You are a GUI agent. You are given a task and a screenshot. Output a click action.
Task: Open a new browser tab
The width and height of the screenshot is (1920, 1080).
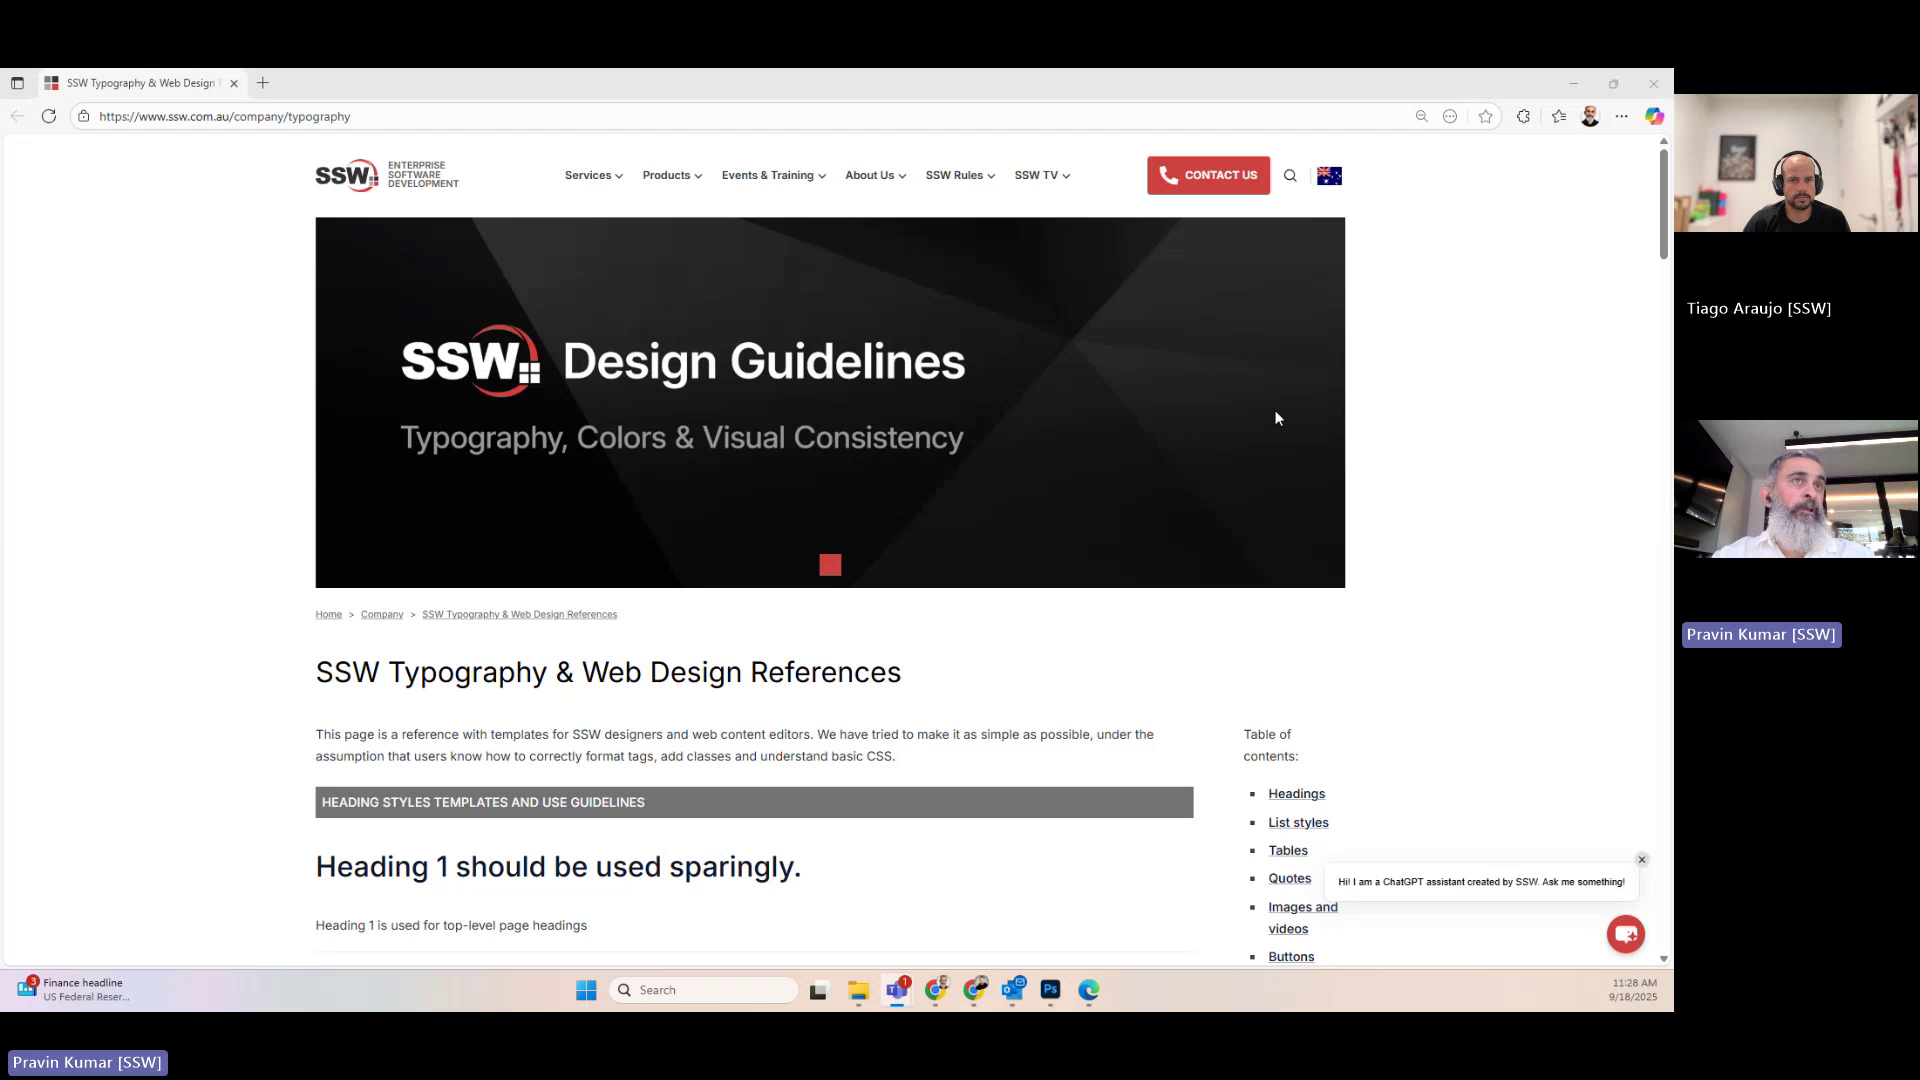pyautogui.click(x=263, y=83)
